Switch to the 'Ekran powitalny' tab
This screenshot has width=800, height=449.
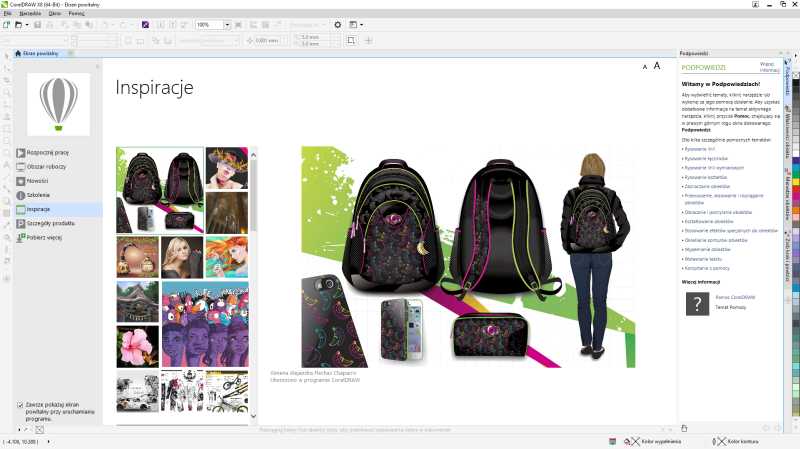click(x=38, y=53)
